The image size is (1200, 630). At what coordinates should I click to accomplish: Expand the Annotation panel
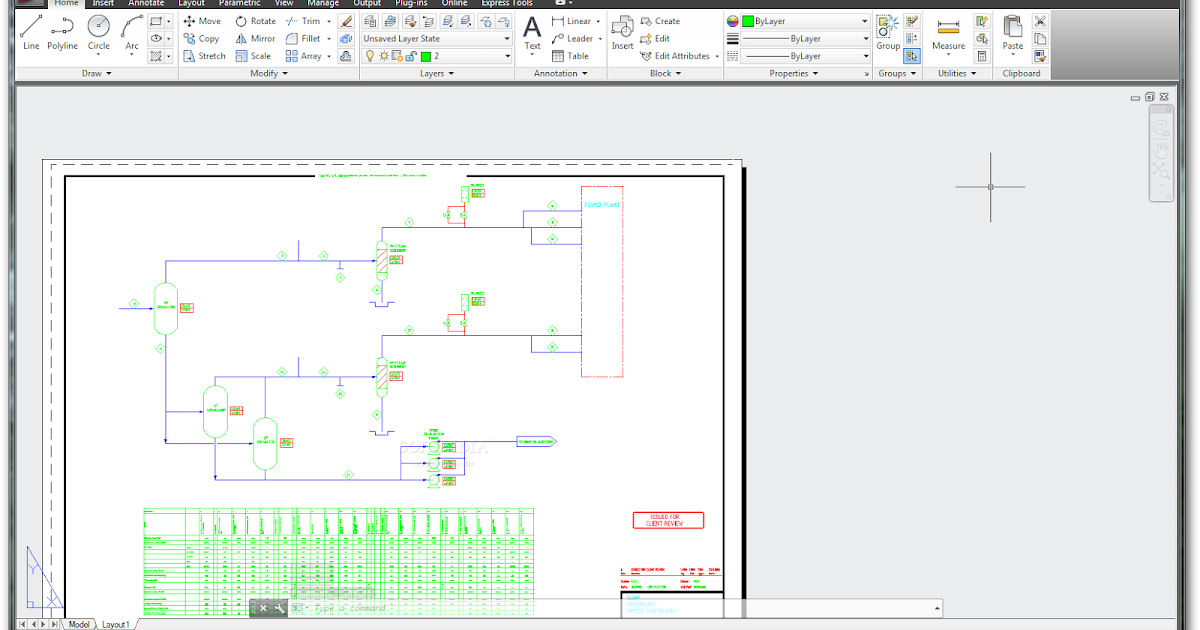[x=560, y=73]
